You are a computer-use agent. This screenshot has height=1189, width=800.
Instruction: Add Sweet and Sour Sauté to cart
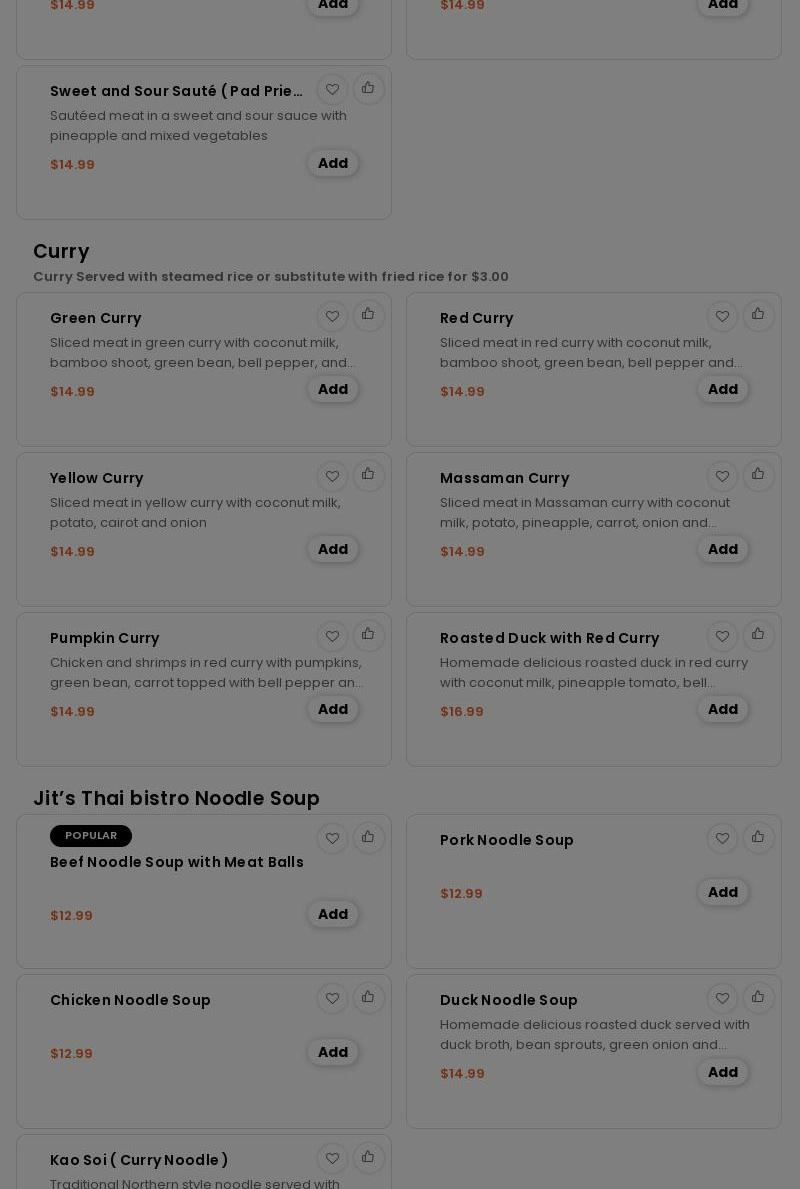point(333,163)
